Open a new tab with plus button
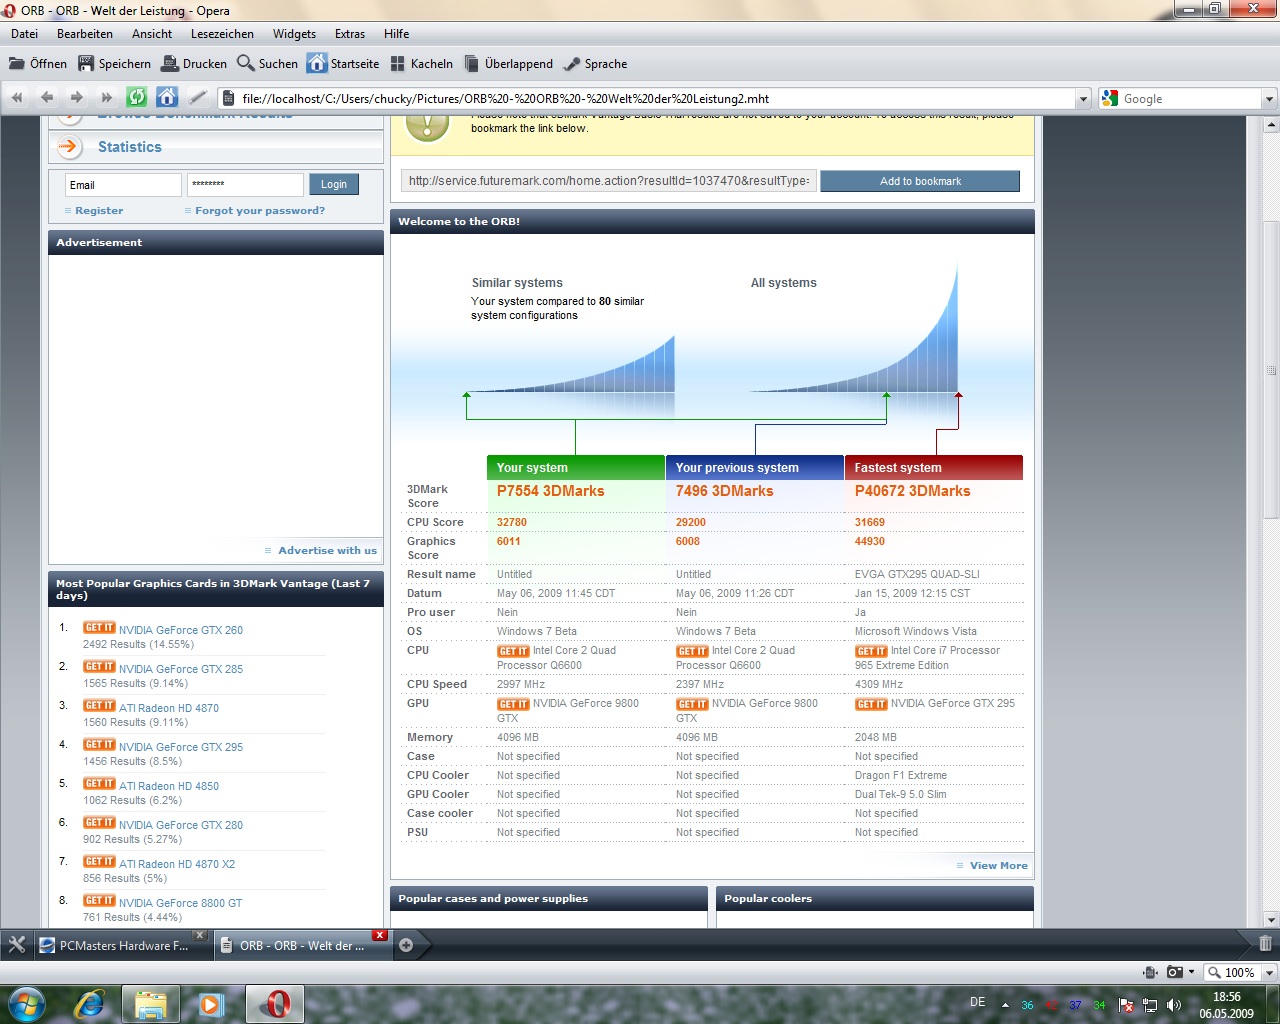Image resolution: width=1280 pixels, height=1024 pixels. click(x=406, y=945)
